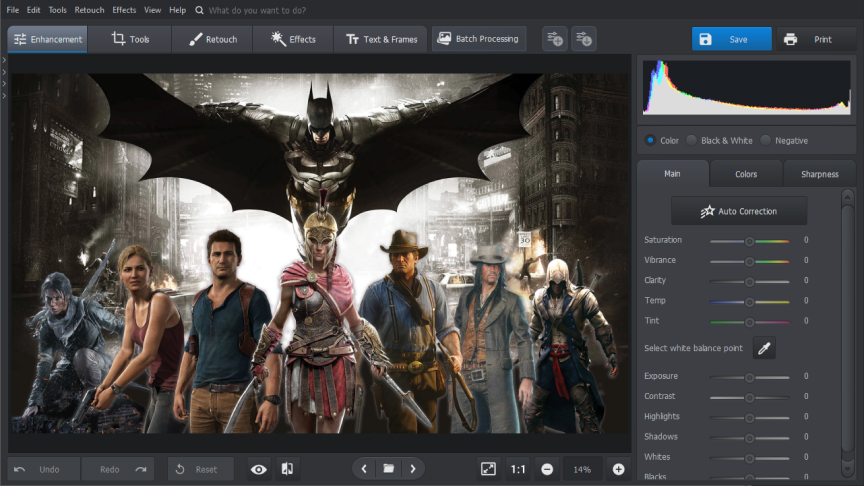Open the Edit menu
Image resolution: width=864 pixels, height=486 pixels.
pyautogui.click(x=34, y=10)
